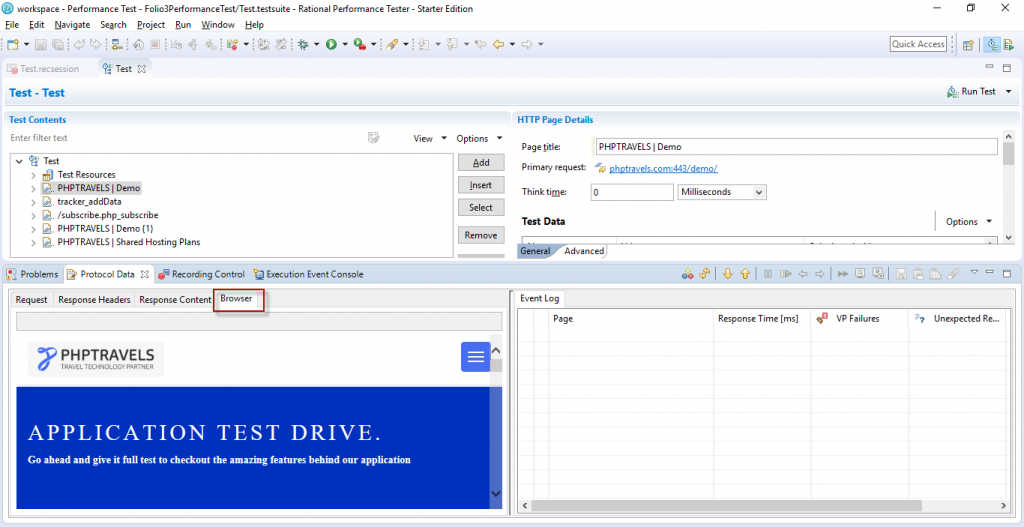Switch to the Response Content tab
Screen dimensions: 1024x527
pos(175,300)
